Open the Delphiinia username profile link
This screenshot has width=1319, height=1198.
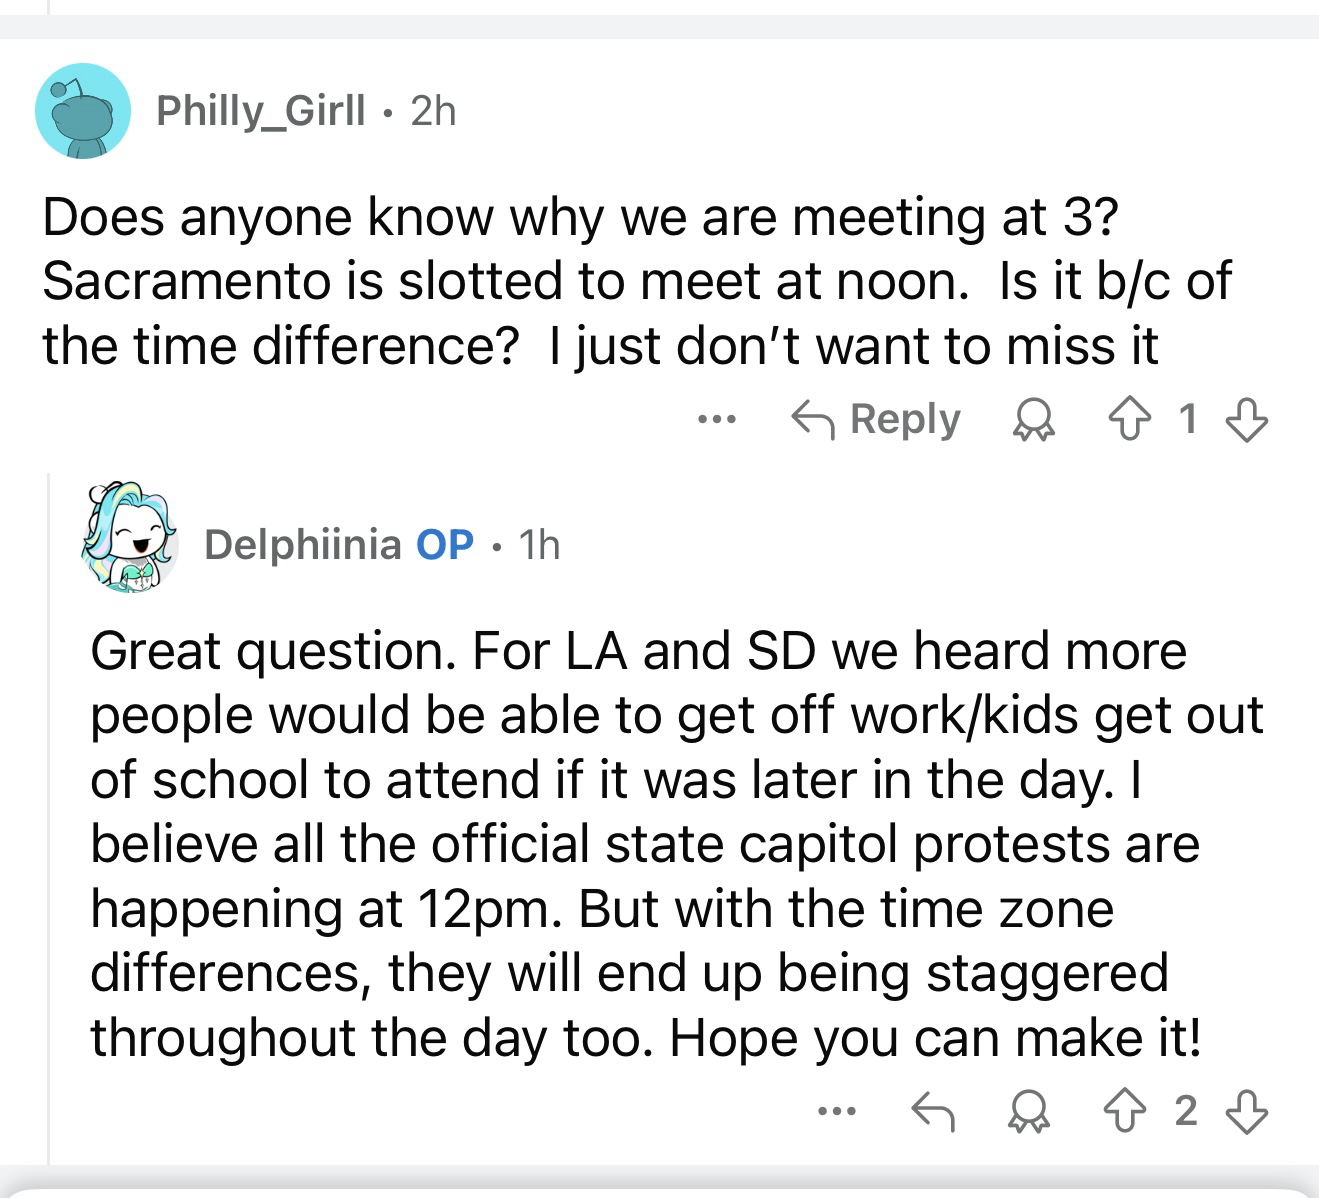coord(303,545)
